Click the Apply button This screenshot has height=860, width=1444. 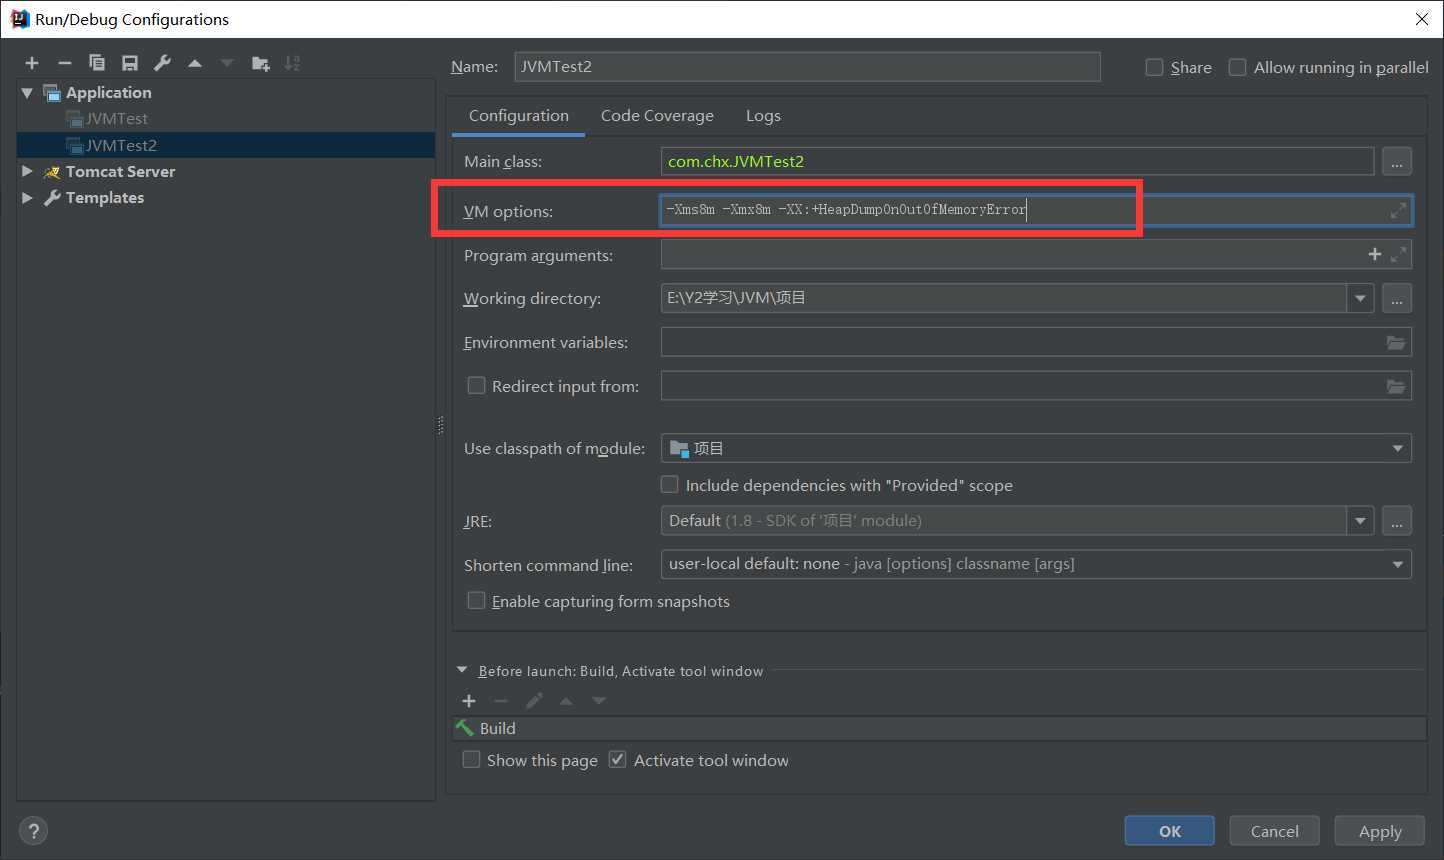[1379, 831]
